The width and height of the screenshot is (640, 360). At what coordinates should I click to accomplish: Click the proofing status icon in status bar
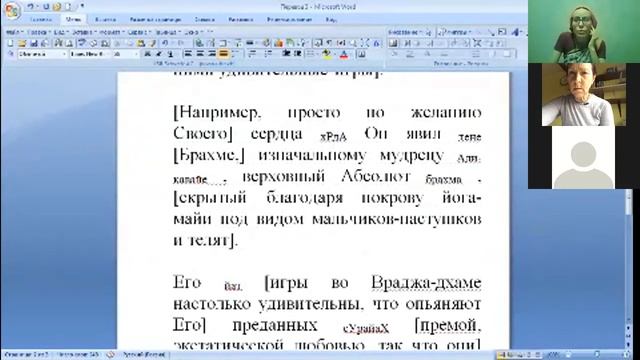[x=110, y=355]
